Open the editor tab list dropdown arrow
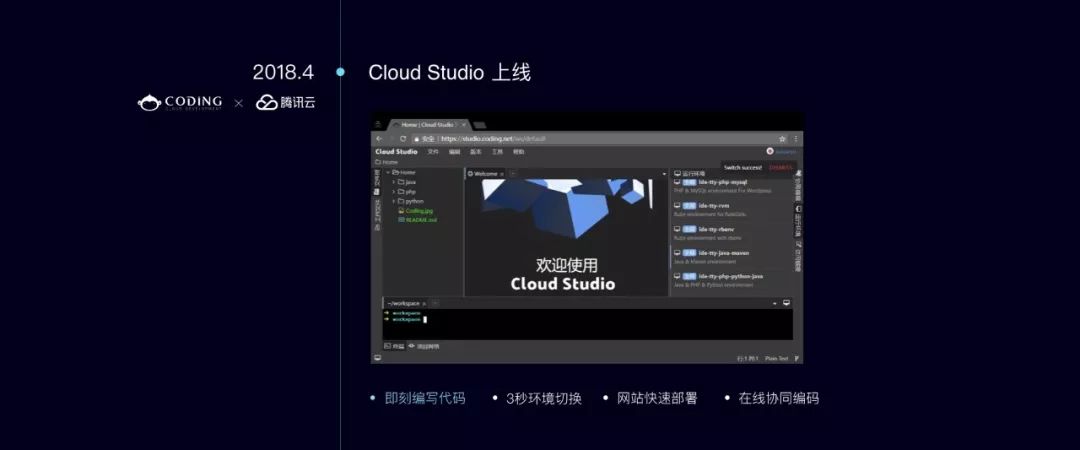The height and width of the screenshot is (450, 1080). pos(664,174)
